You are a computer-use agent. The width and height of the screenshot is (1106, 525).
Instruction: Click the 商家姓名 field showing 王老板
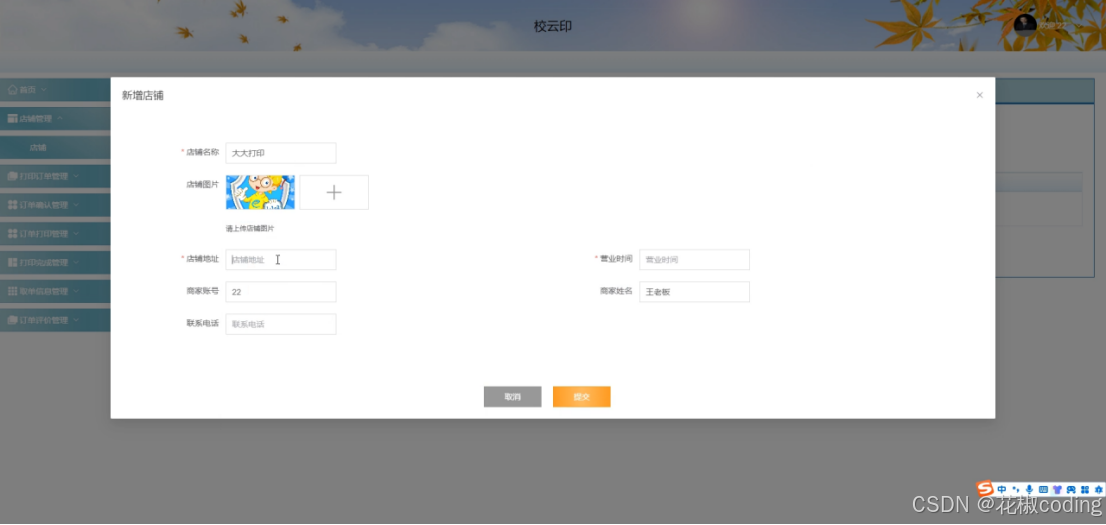tap(694, 291)
